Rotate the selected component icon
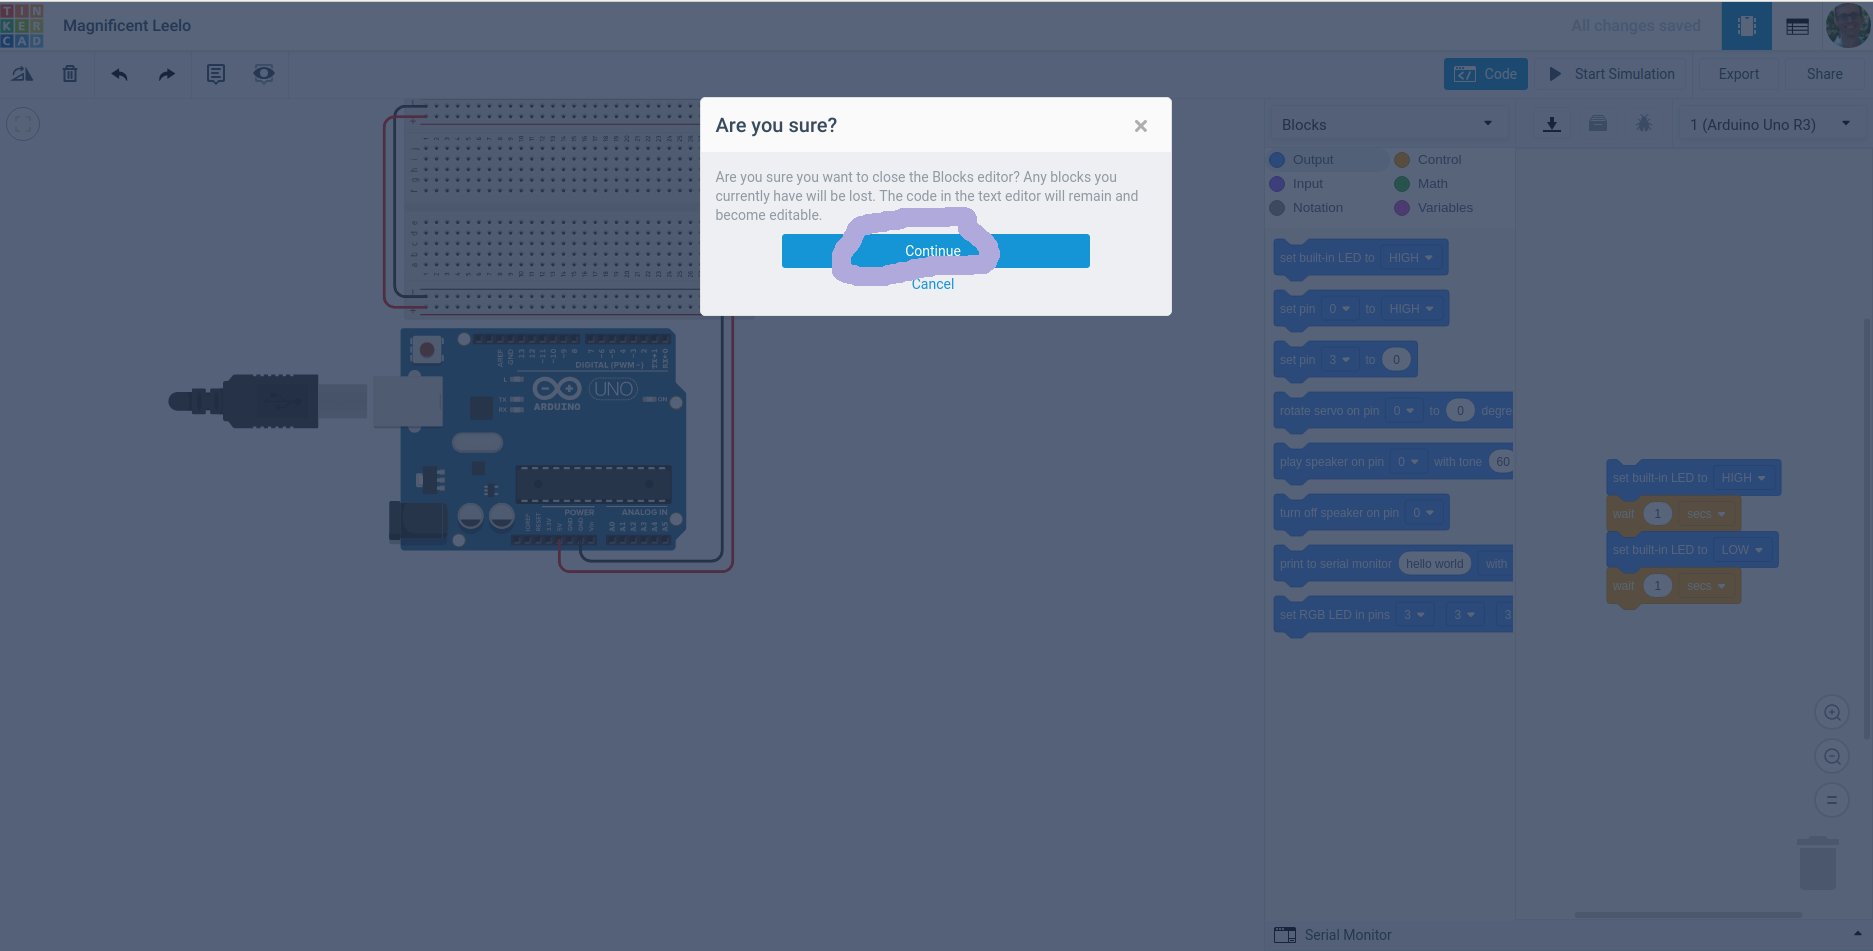The width and height of the screenshot is (1873, 951). (22, 74)
